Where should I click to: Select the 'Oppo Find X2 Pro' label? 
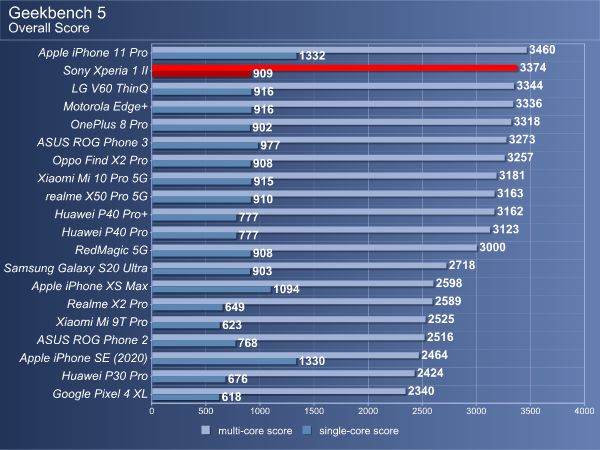click(x=100, y=160)
